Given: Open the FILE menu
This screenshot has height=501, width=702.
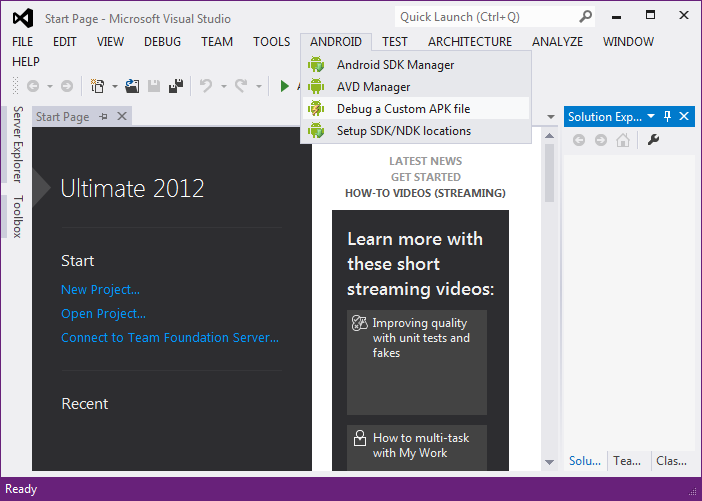Looking at the screenshot, I should click(x=22, y=42).
